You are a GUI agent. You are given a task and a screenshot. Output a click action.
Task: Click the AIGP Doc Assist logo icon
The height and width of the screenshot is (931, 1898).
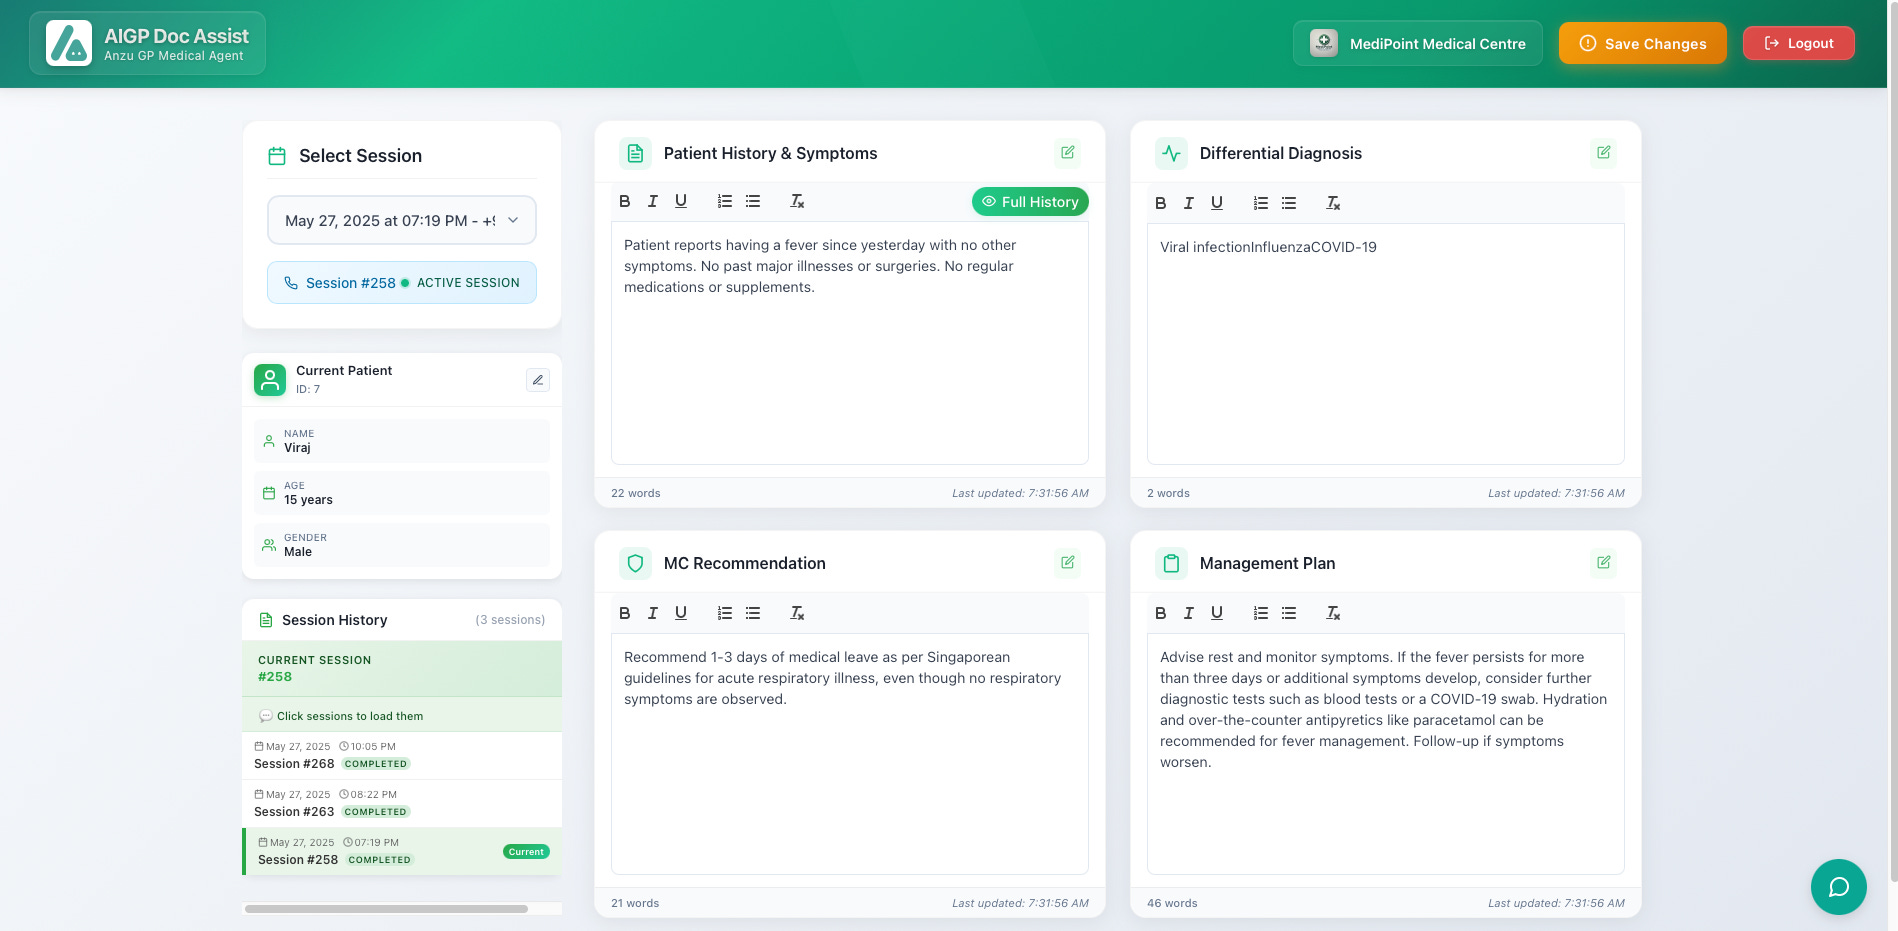(69, 43)
